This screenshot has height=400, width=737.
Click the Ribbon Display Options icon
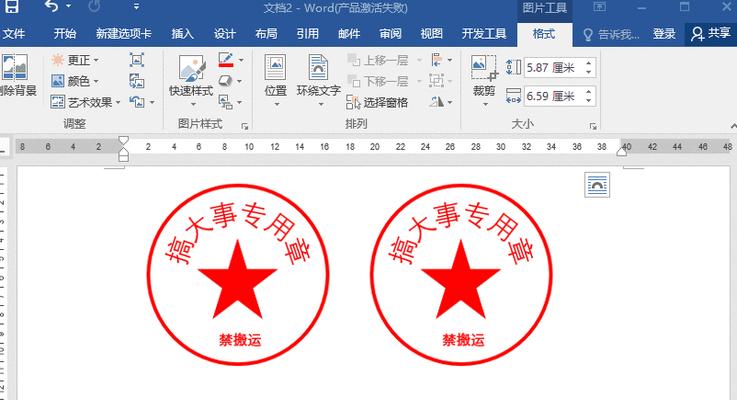pos(599,7)
